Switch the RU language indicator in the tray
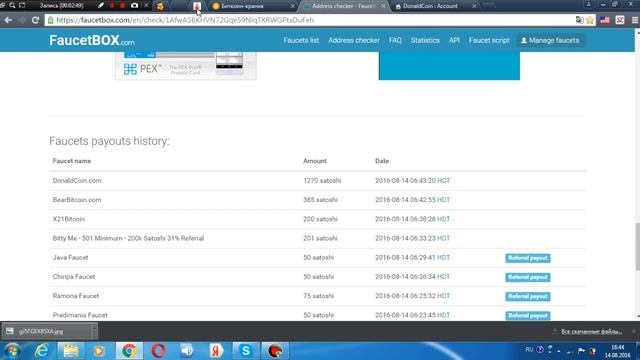 pyautogui.click(x=529, y=350)
